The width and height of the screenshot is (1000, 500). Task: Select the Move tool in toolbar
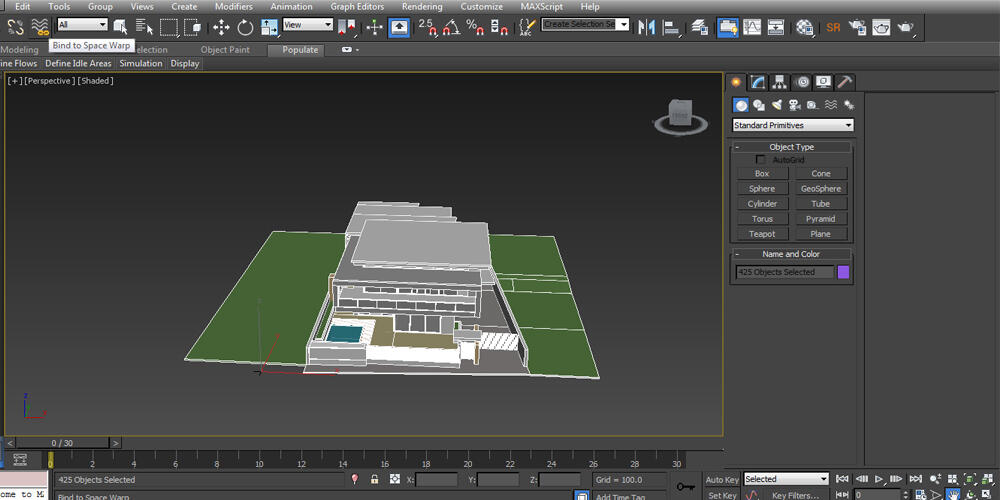coord(221,27)
